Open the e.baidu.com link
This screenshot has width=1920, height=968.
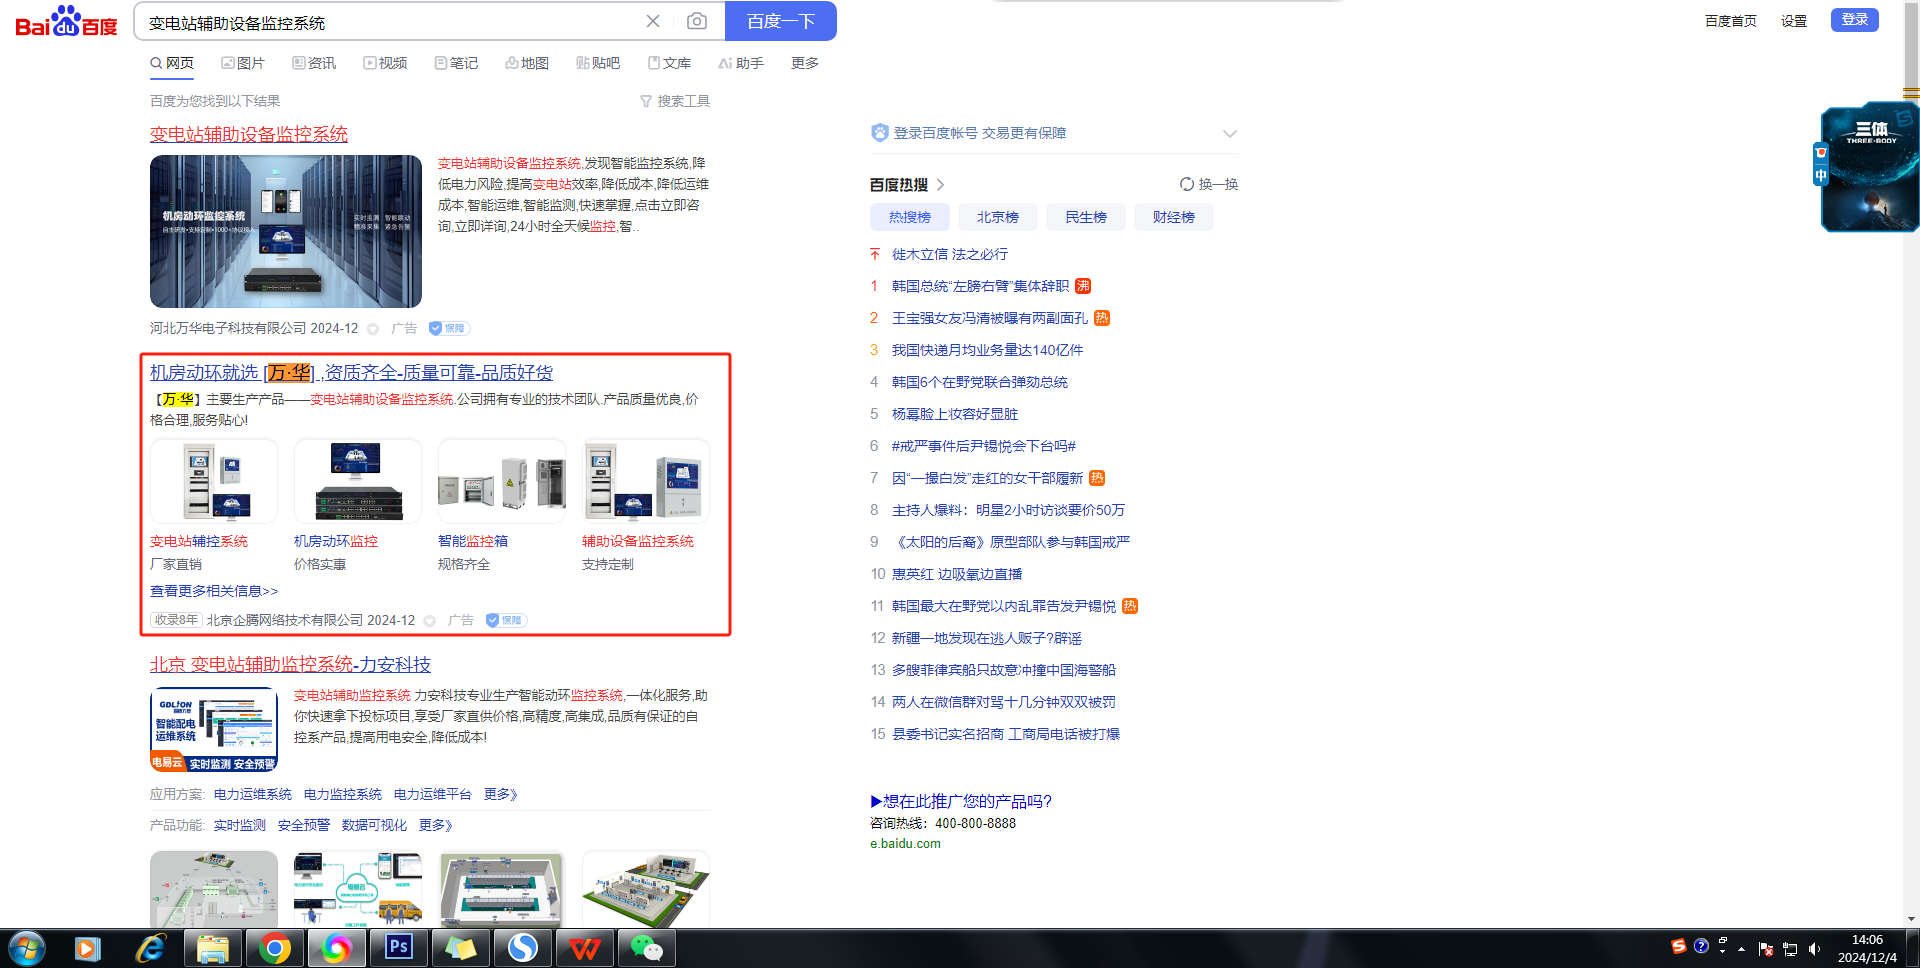tap(905, 843)
